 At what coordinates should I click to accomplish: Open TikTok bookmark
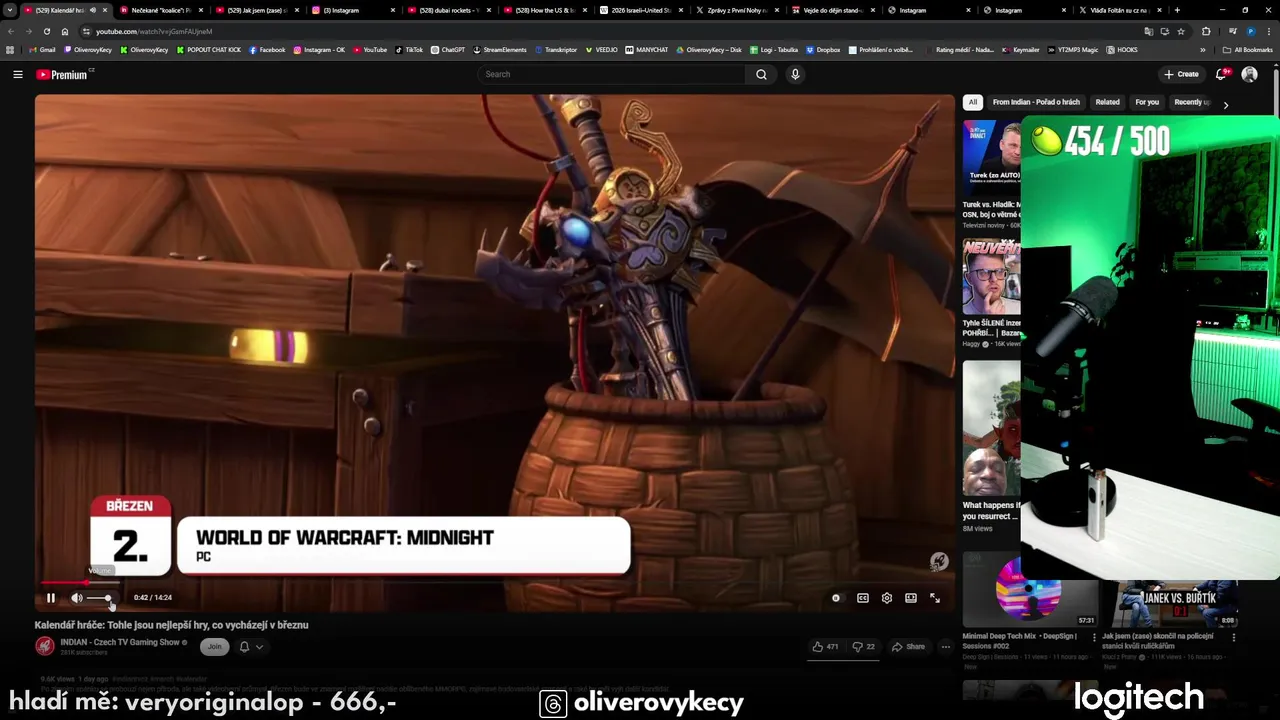[x=409, y=50]
